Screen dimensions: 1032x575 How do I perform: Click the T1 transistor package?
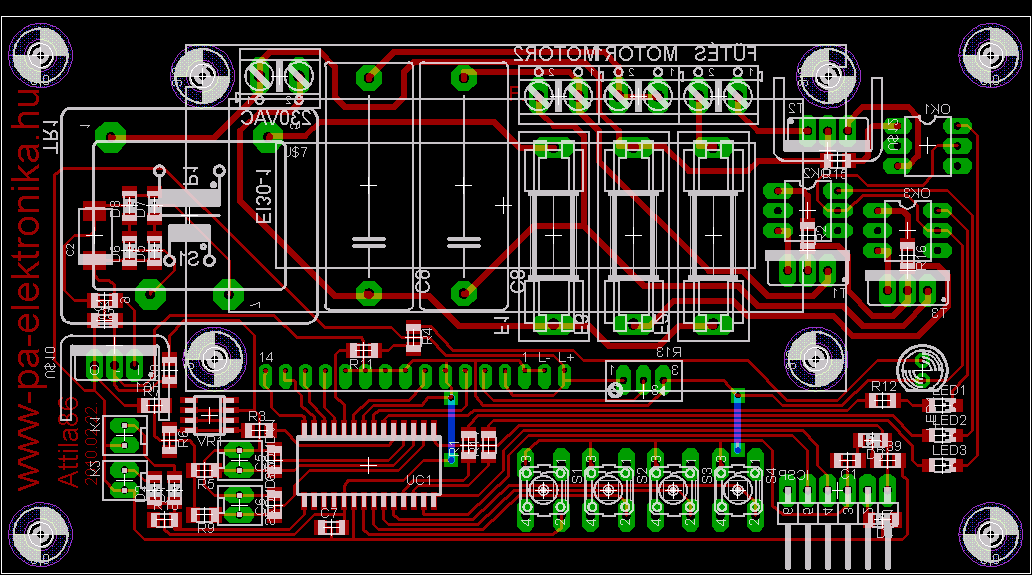pyautogui.click(x=808, y=266)
